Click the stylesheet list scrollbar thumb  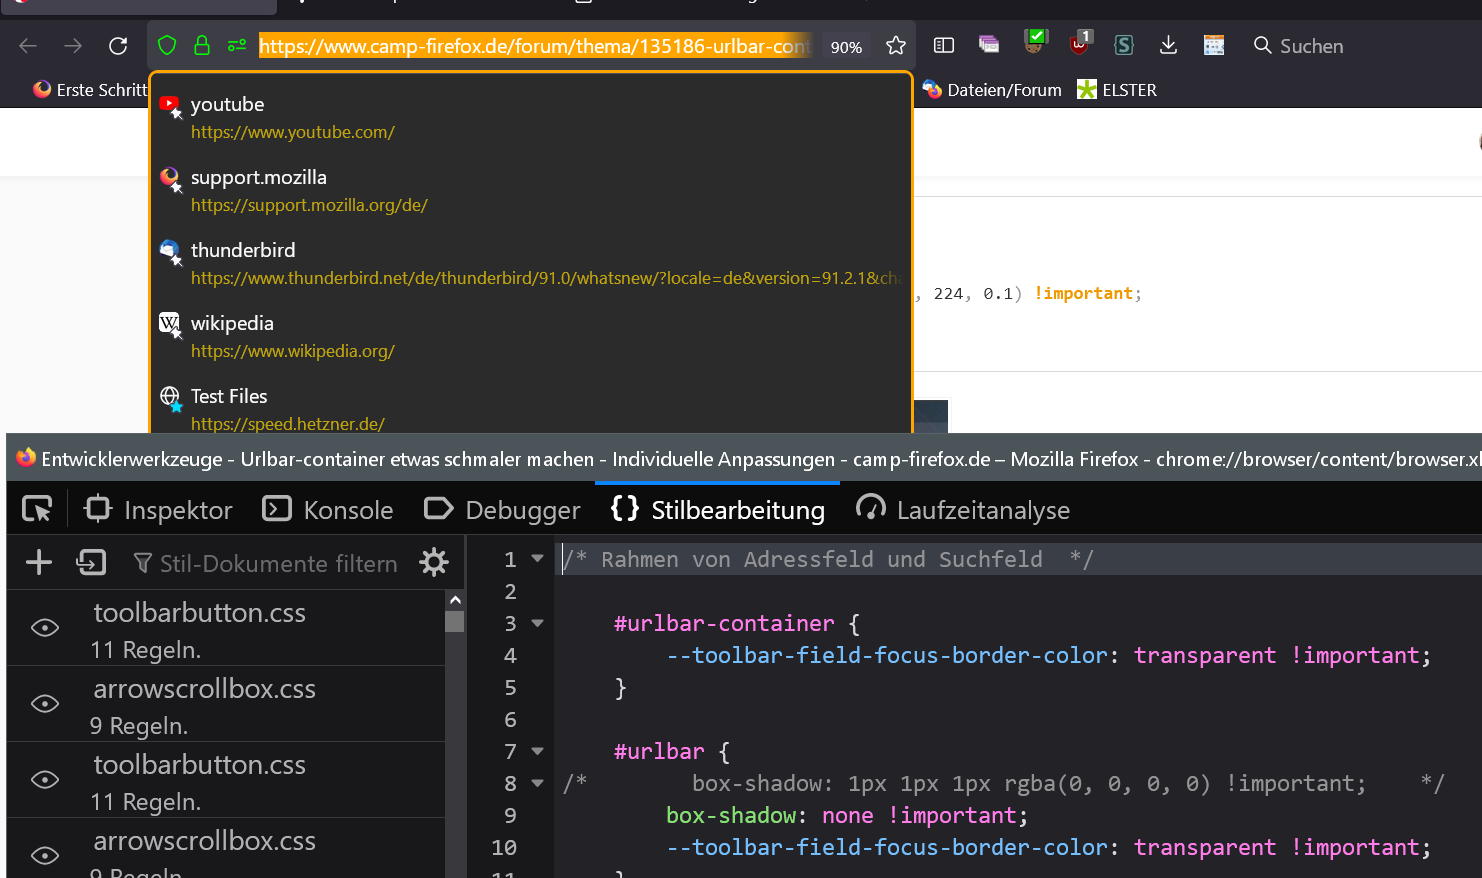(x=455, y=622)
